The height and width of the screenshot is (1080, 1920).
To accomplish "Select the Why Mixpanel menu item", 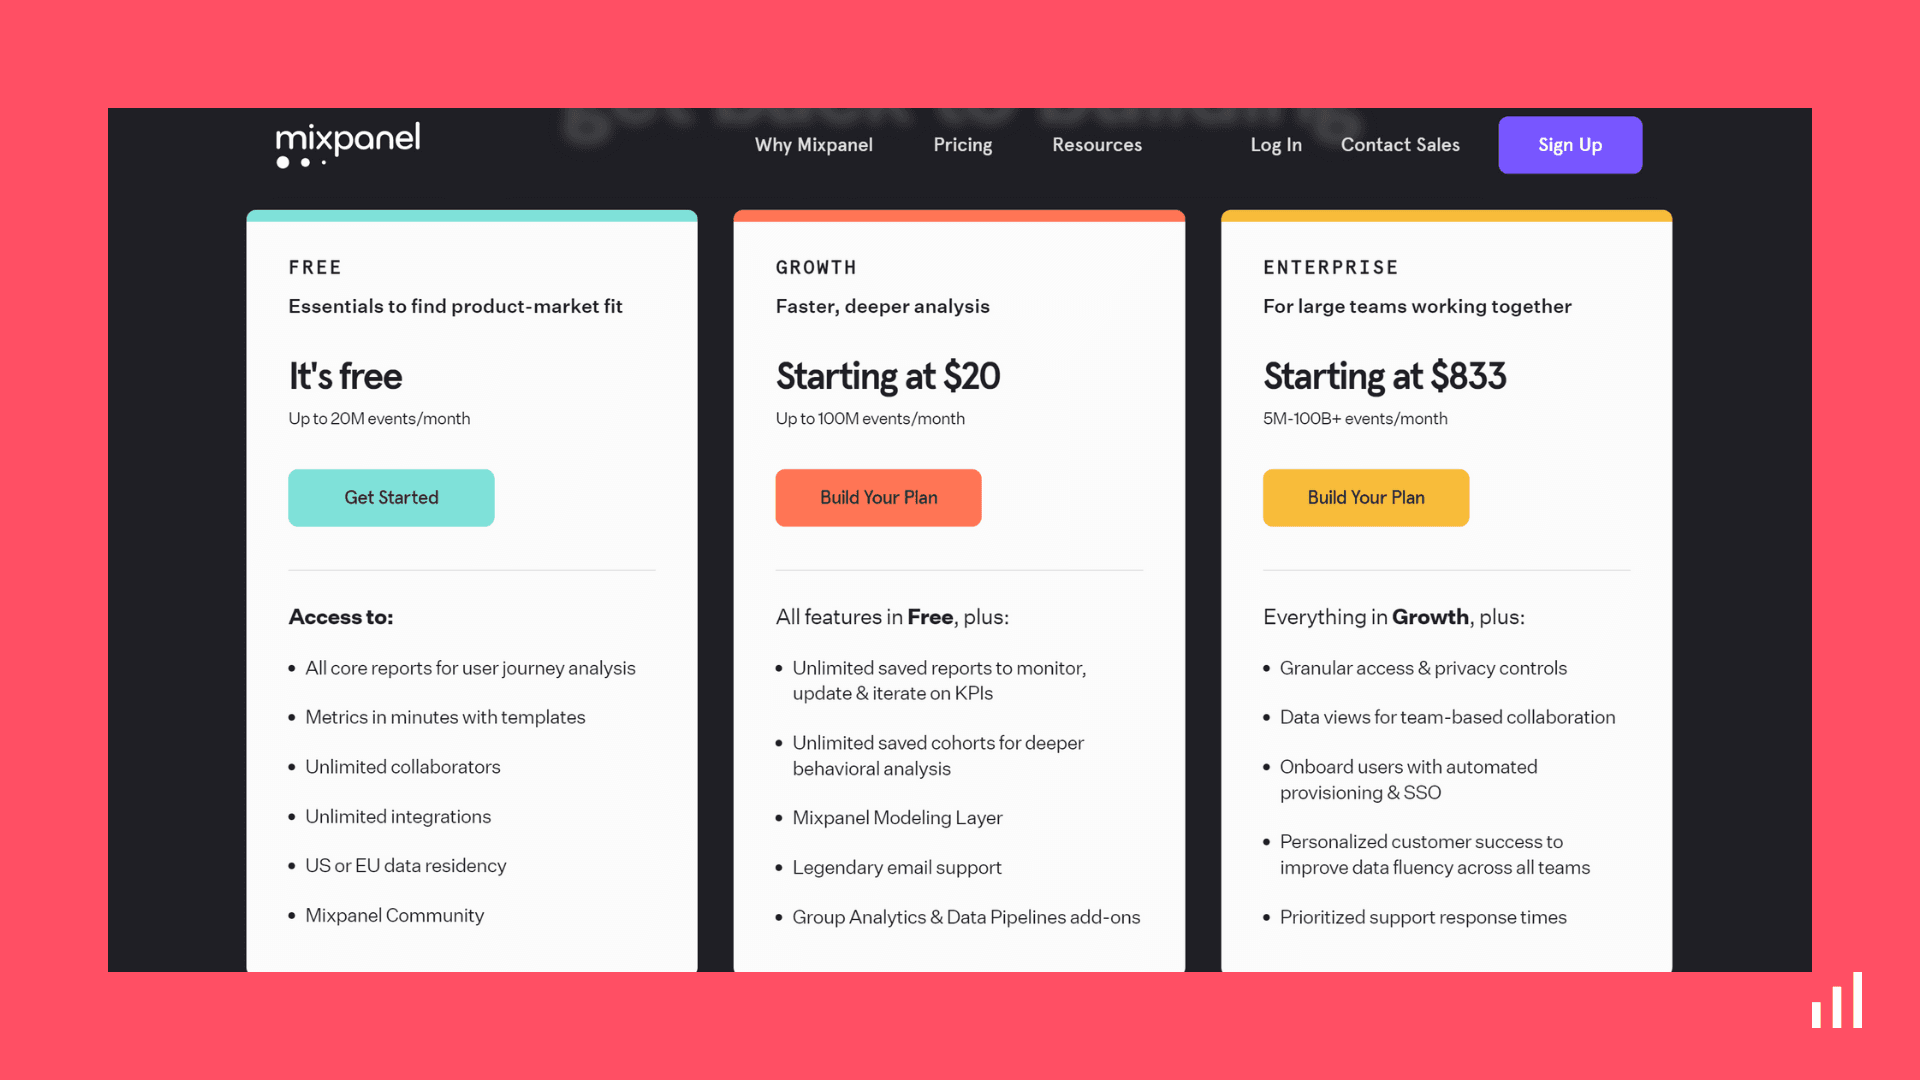I will pyautogui.click(x=814, y=144).
